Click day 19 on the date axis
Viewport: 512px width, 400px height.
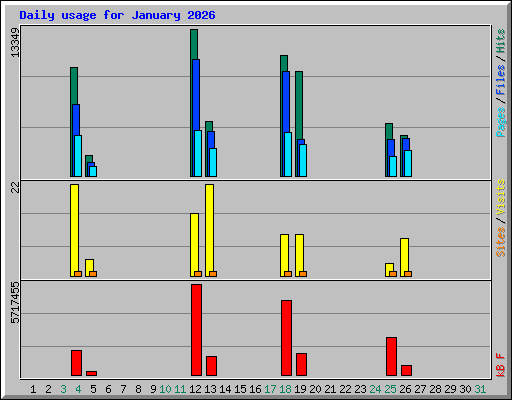coord(300,389)
